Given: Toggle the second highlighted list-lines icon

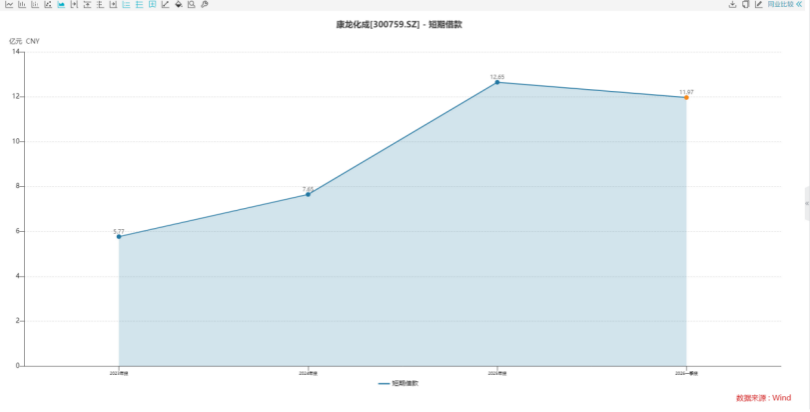Looking at the screenshot, I should pyautogui.click(x=139, y=5).
